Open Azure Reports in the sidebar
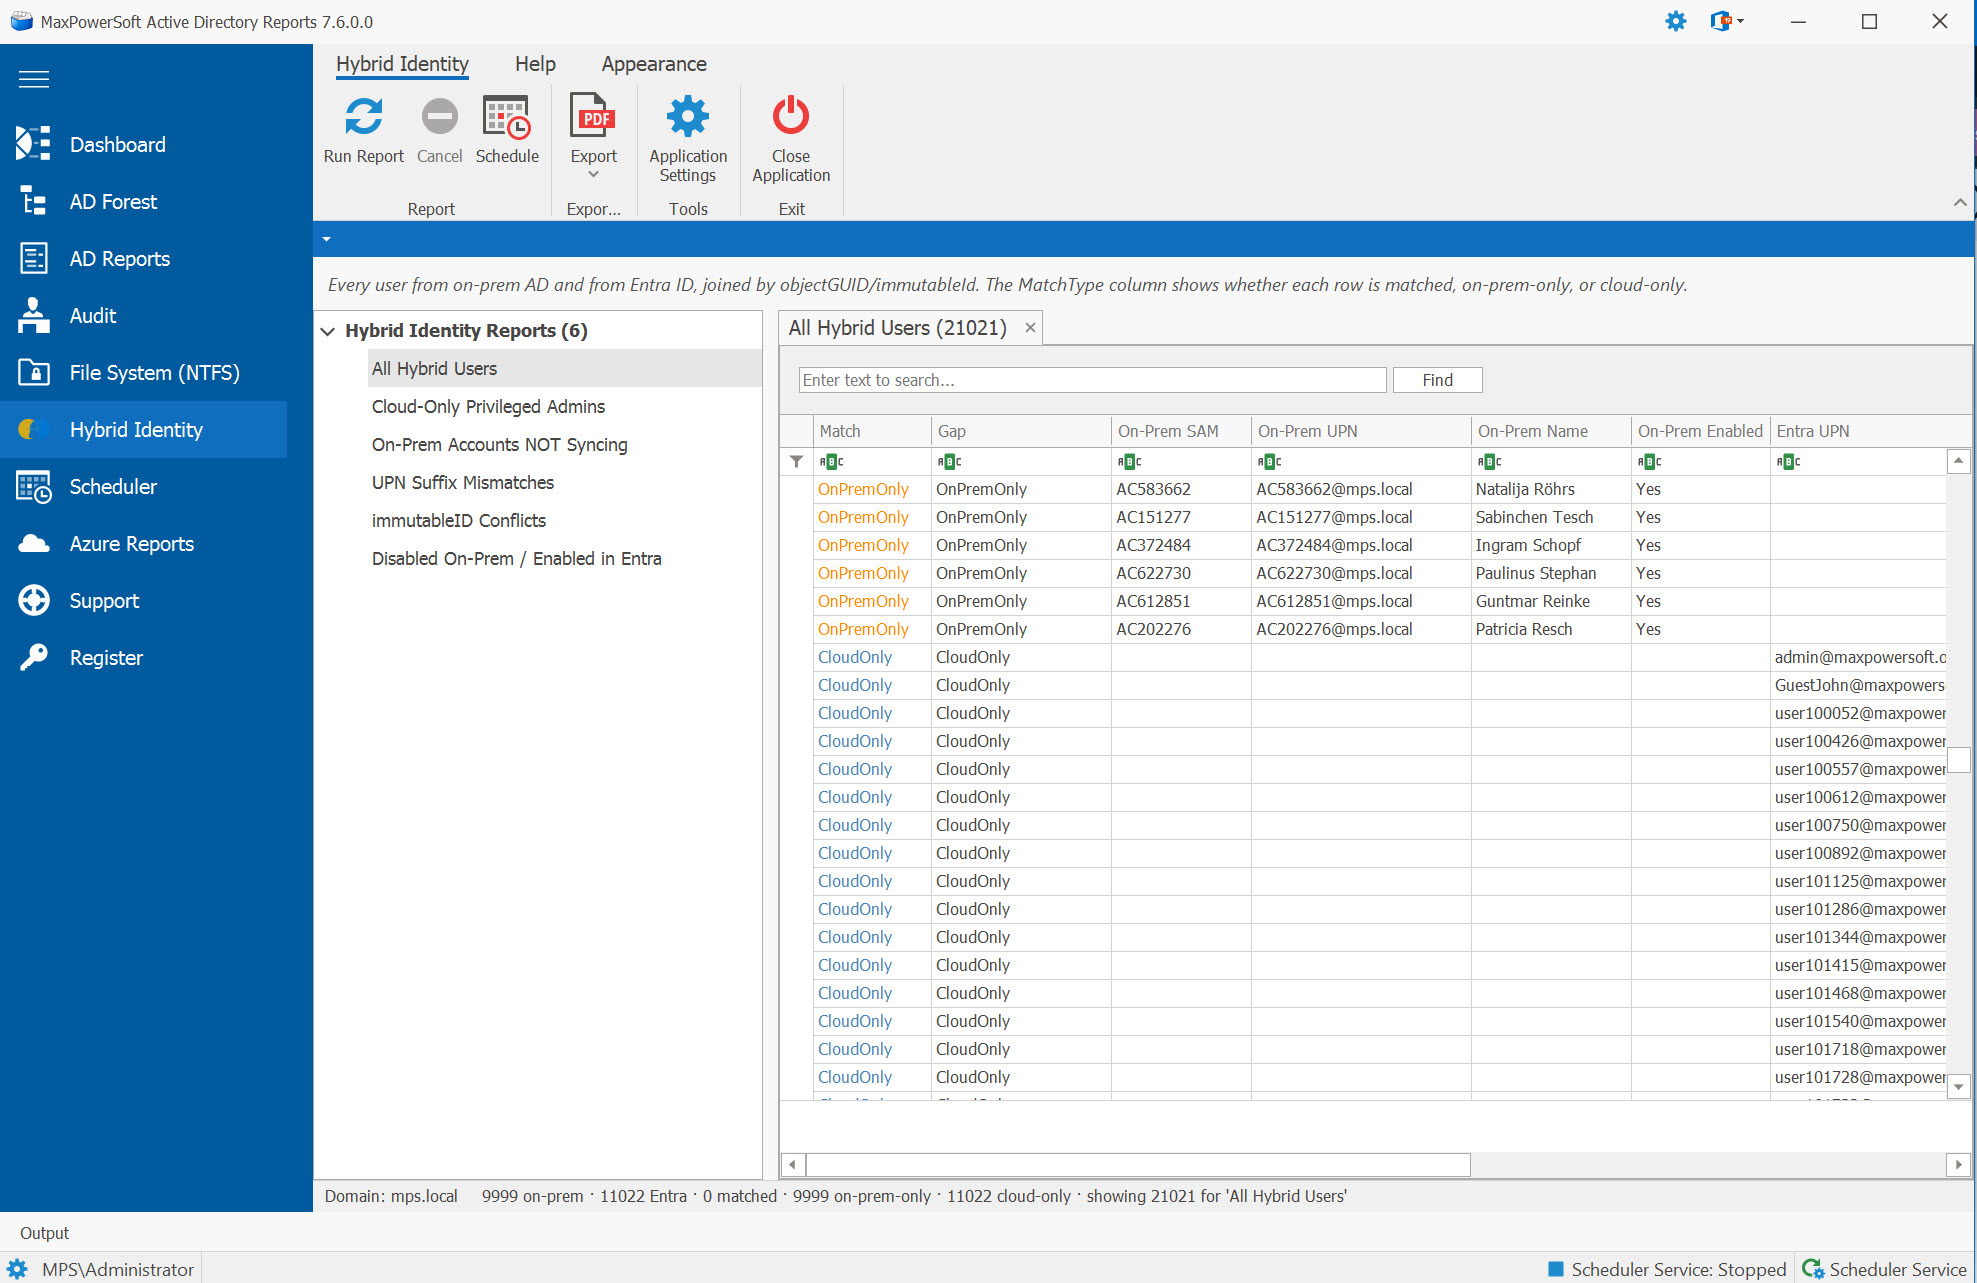 tap(143, 544)
